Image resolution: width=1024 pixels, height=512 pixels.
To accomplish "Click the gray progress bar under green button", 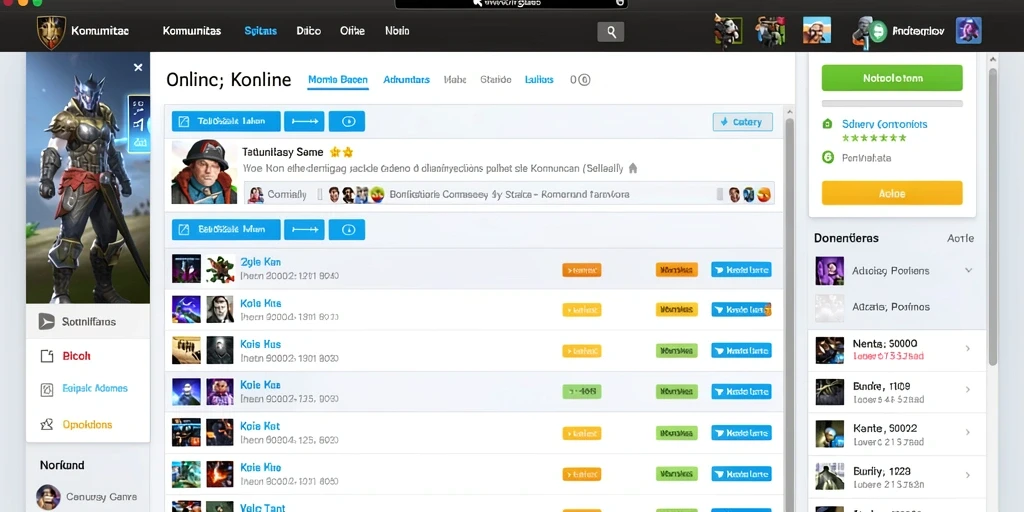I will coord(892,103).
